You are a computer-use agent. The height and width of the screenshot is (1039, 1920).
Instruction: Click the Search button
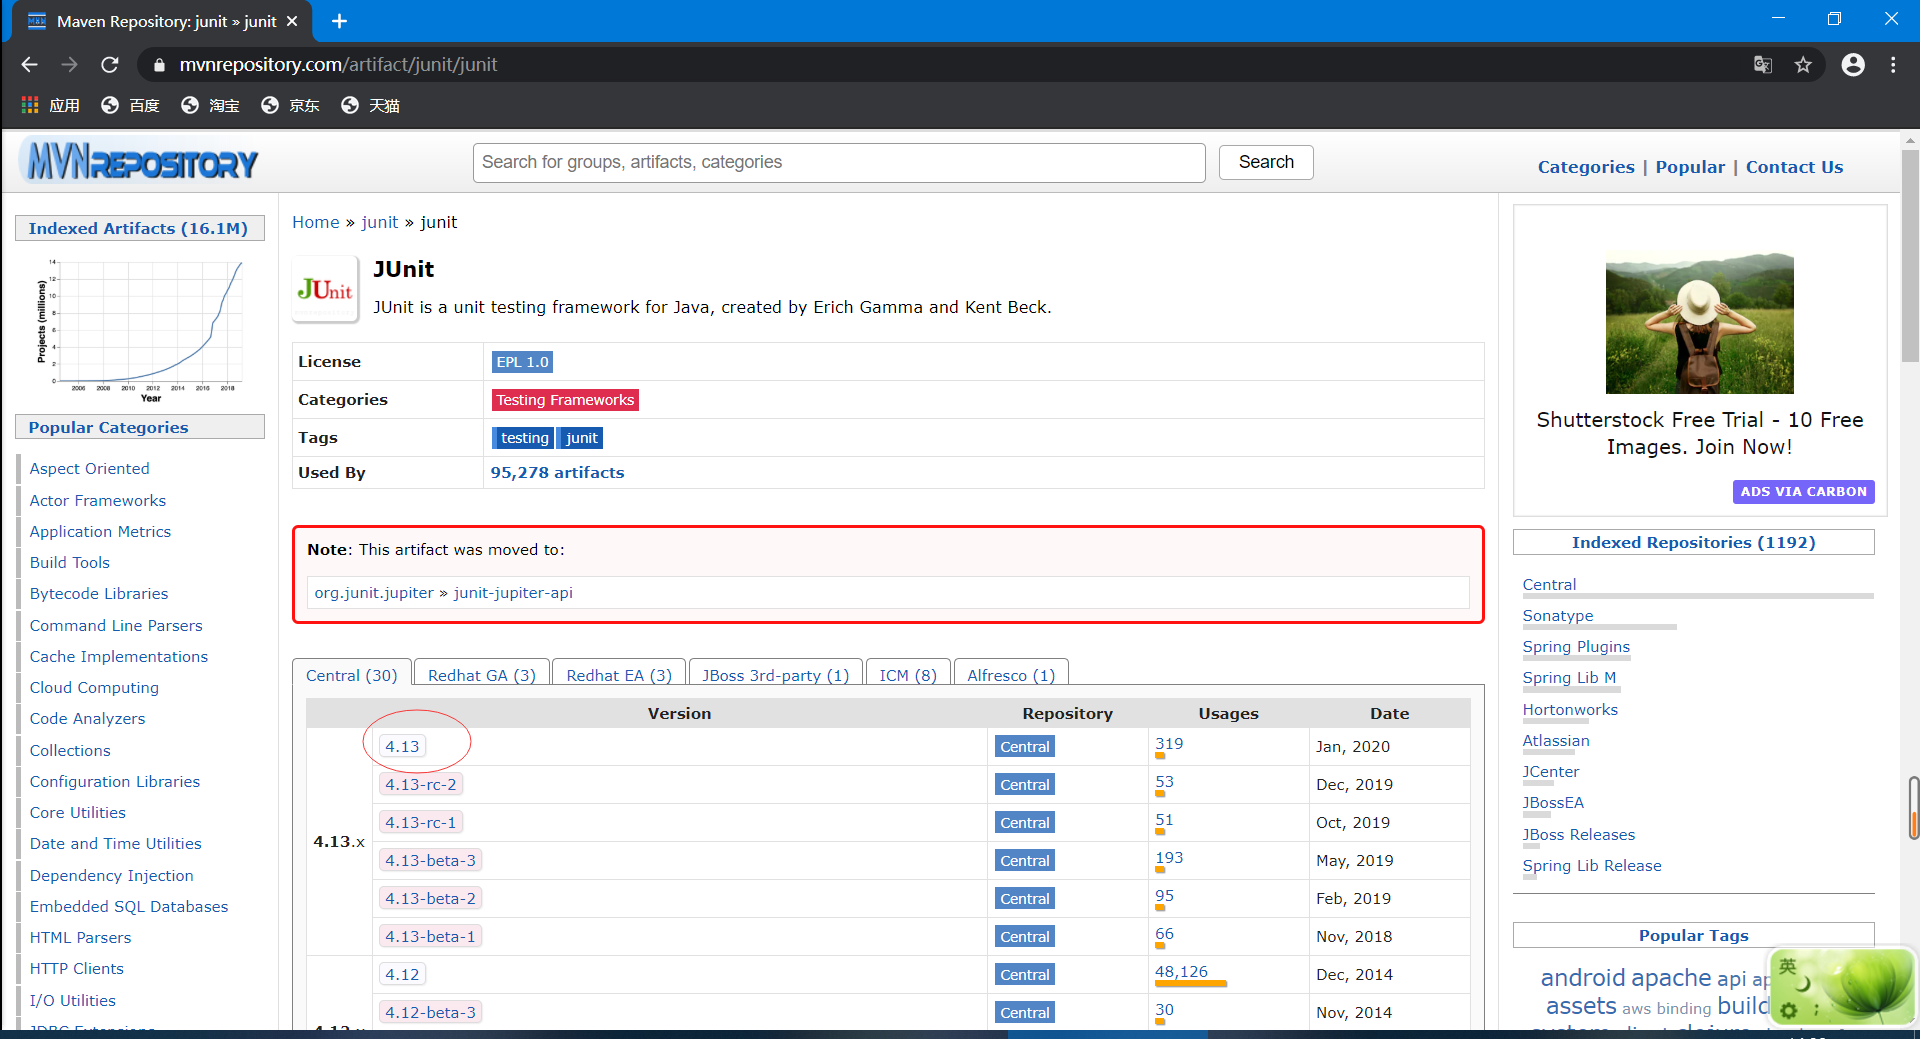[1266, 162]
